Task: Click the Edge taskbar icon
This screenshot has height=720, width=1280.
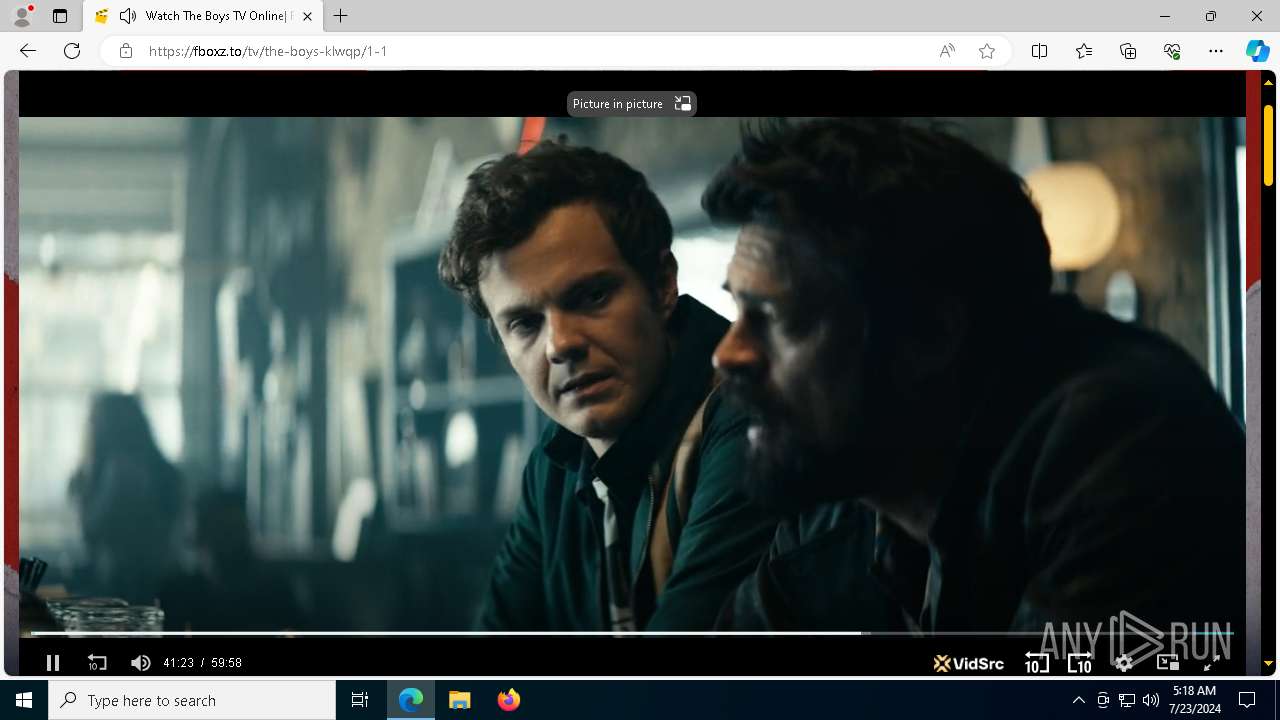Action: pyautogui.click(x=411, y=700)
